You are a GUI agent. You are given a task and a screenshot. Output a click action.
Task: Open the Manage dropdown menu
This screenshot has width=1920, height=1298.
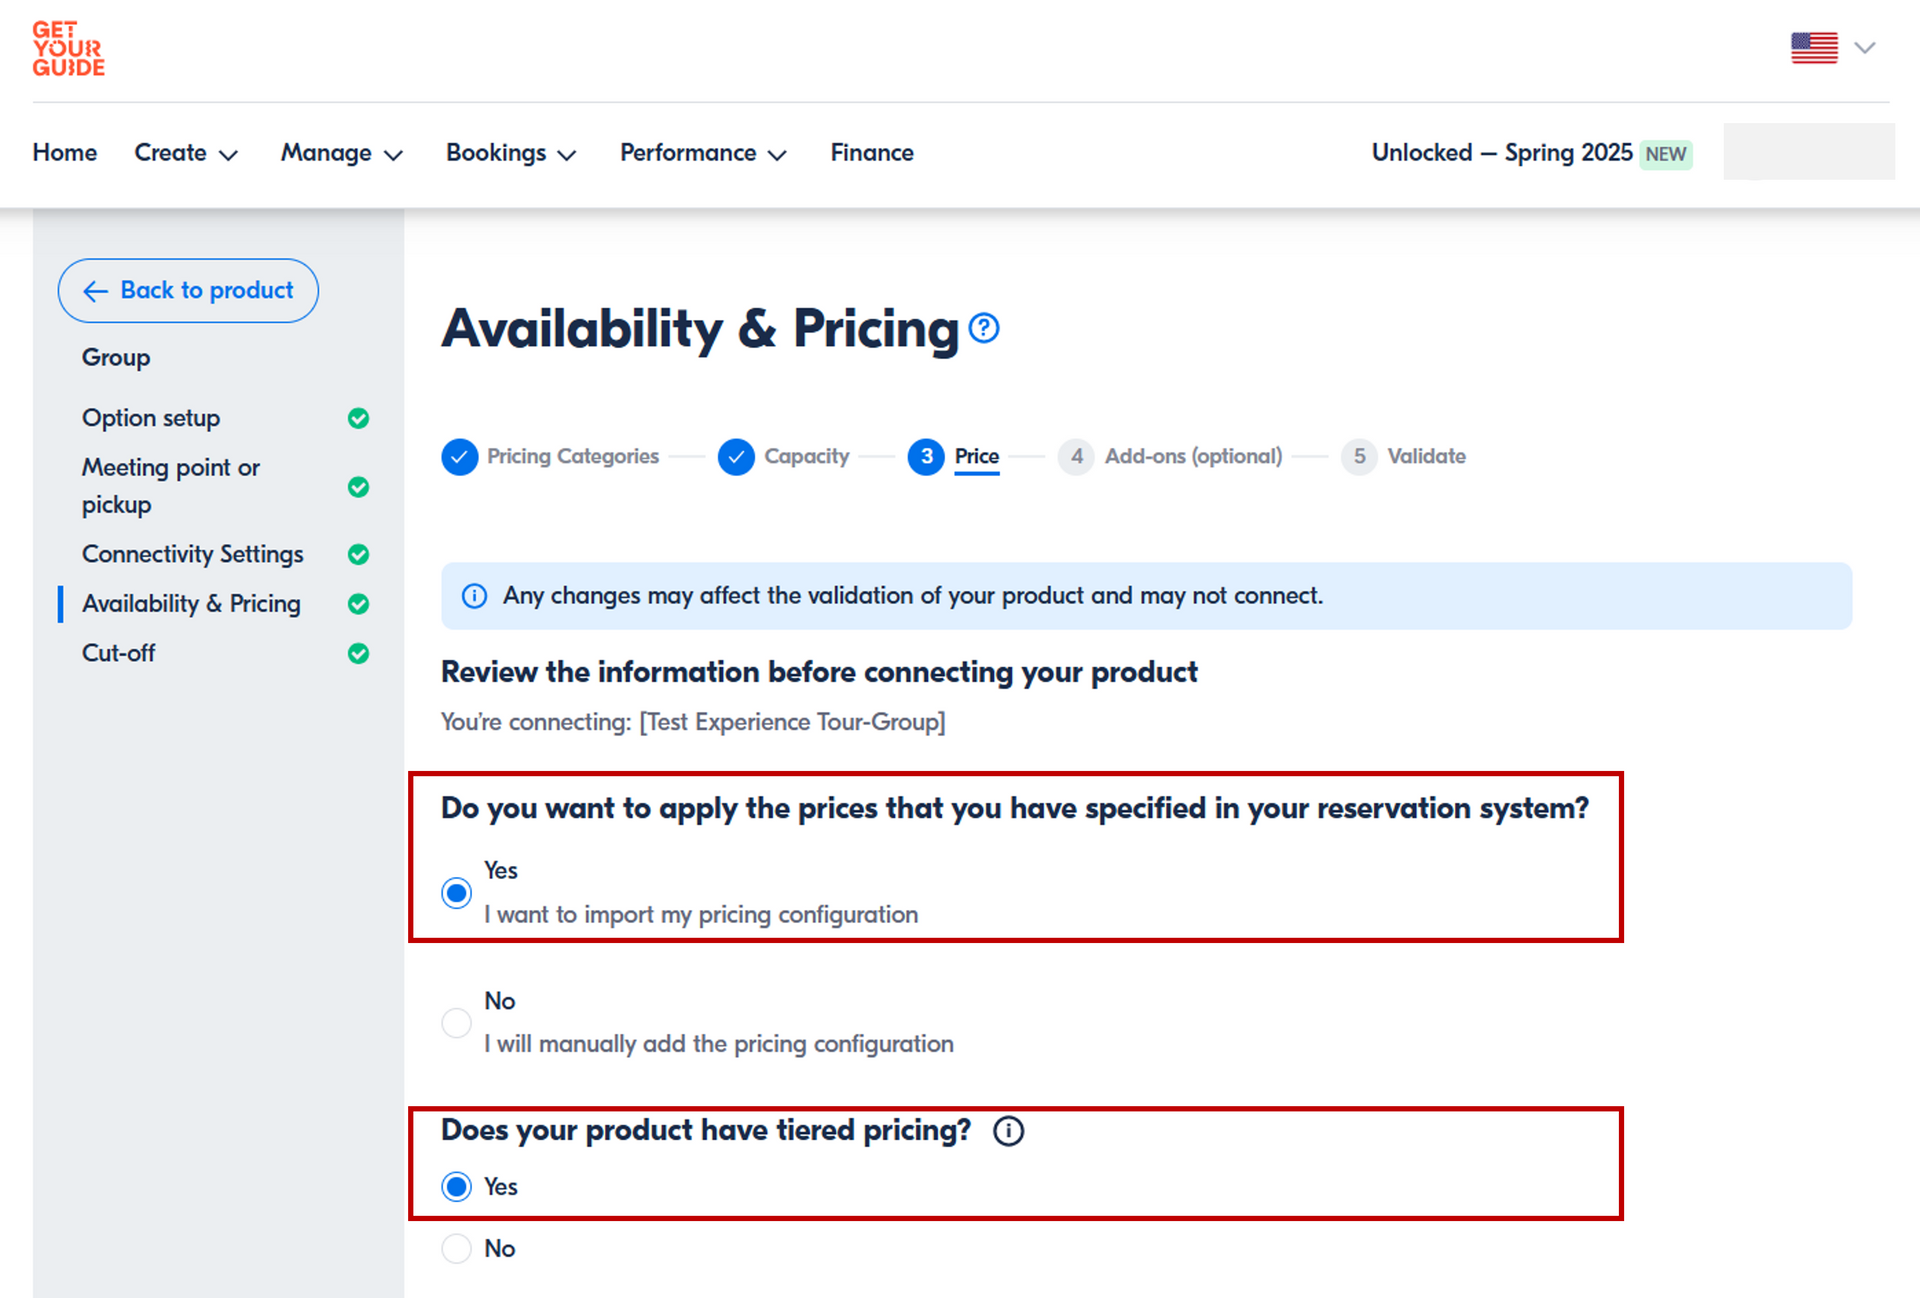tap(341, 153)
